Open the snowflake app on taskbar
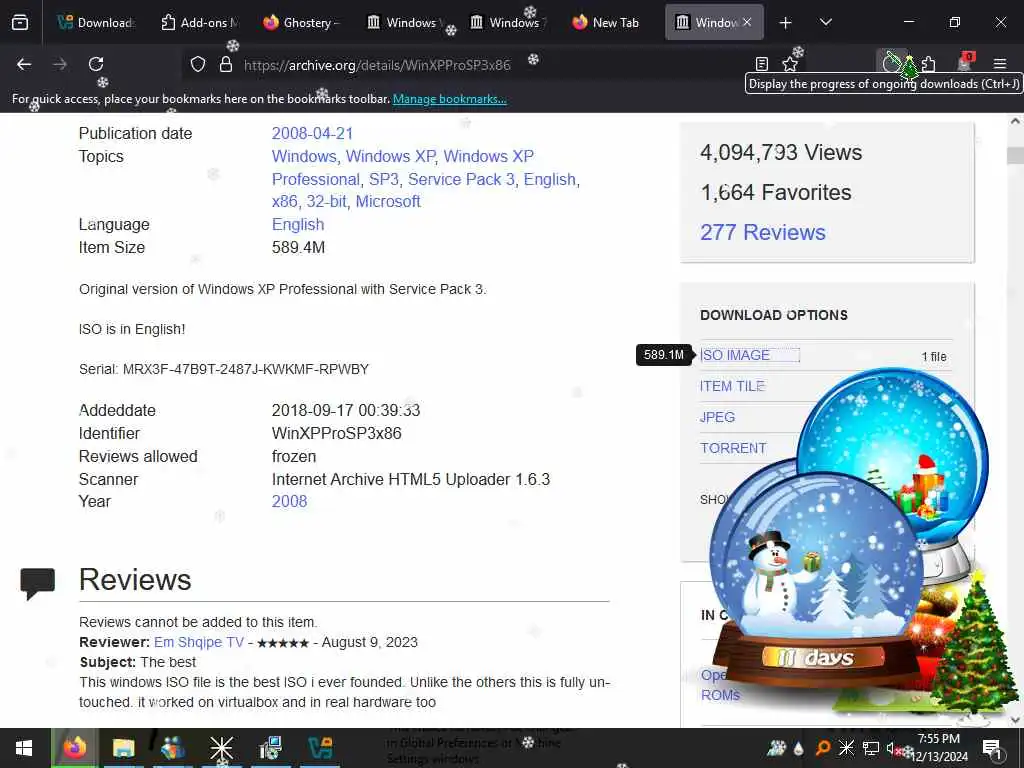 (221, 748)
